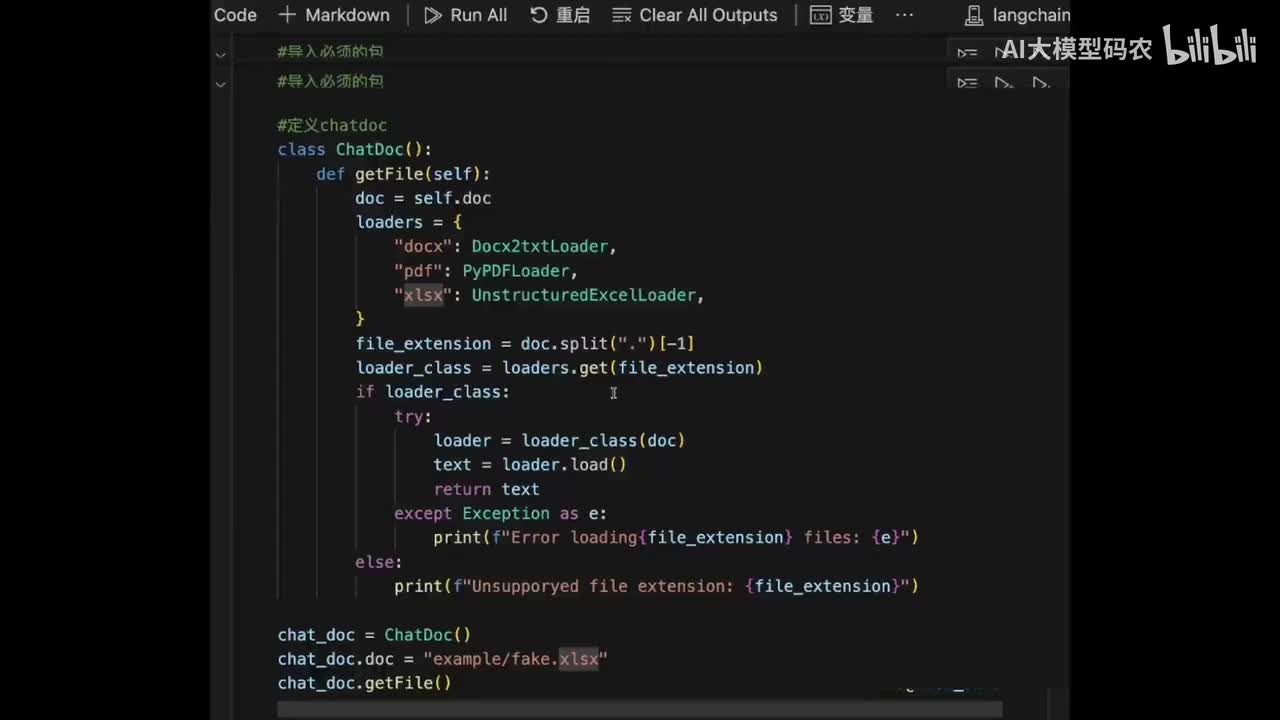Image resolution: width=1280 pixels, height=720 pixels.
Task: Click the UnstructuredExcelLoader dictionary entry line
Action: (x=549, y=295)
